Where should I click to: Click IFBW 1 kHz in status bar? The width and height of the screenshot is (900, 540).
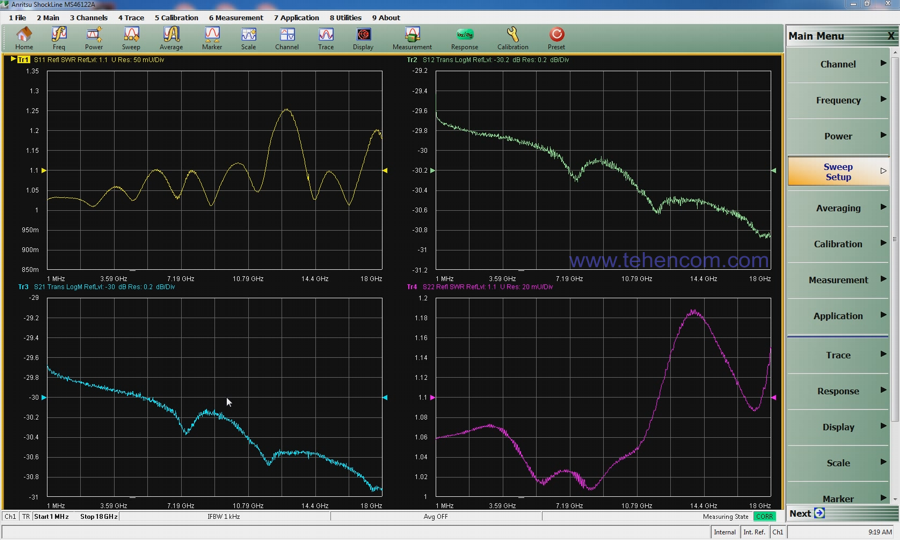[x=224, y=516]
